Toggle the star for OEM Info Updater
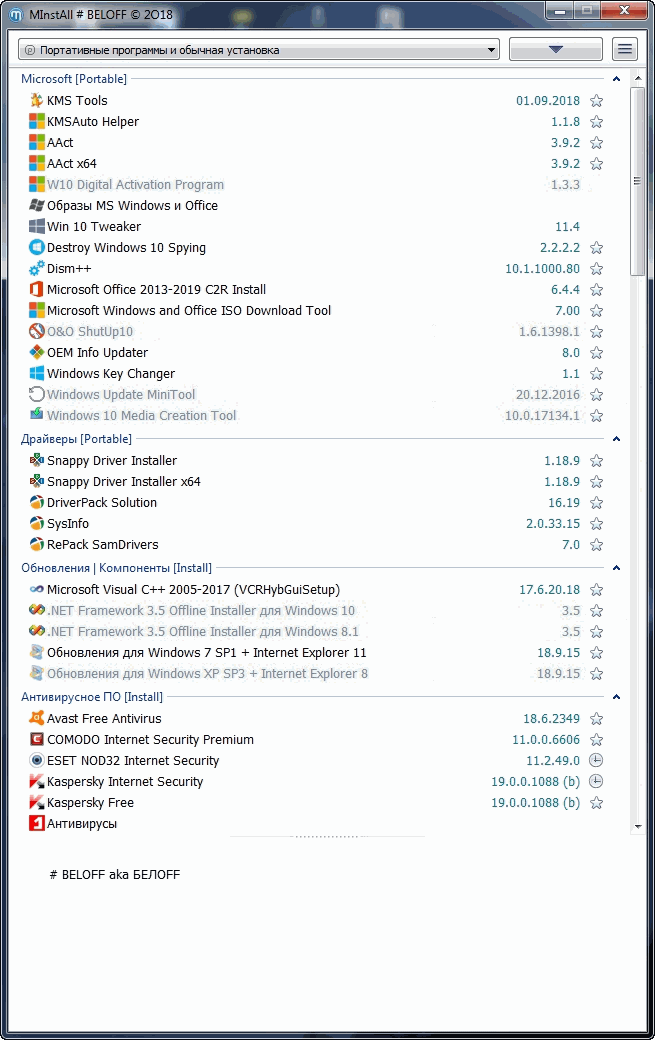This screenshot has width=655, height=1040. coord(596,353)
